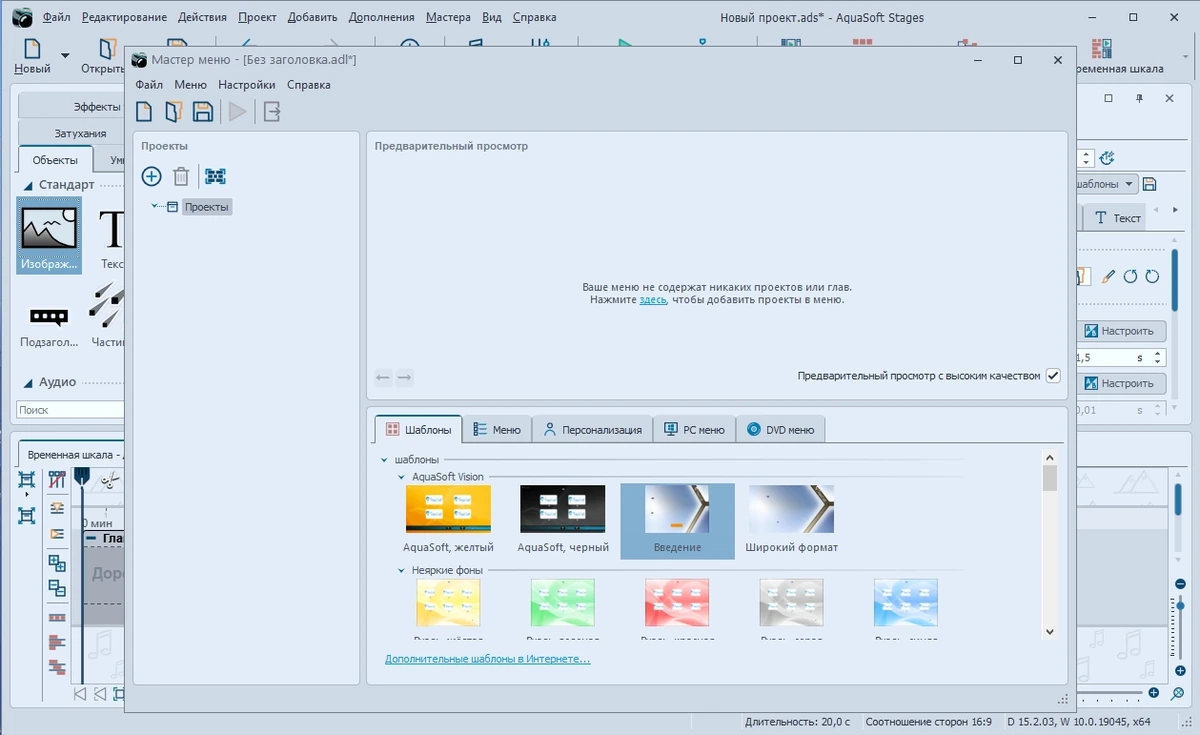Add a project with the plus icon
Viewport: 1200px width, 735px height.
coord(151,176)
